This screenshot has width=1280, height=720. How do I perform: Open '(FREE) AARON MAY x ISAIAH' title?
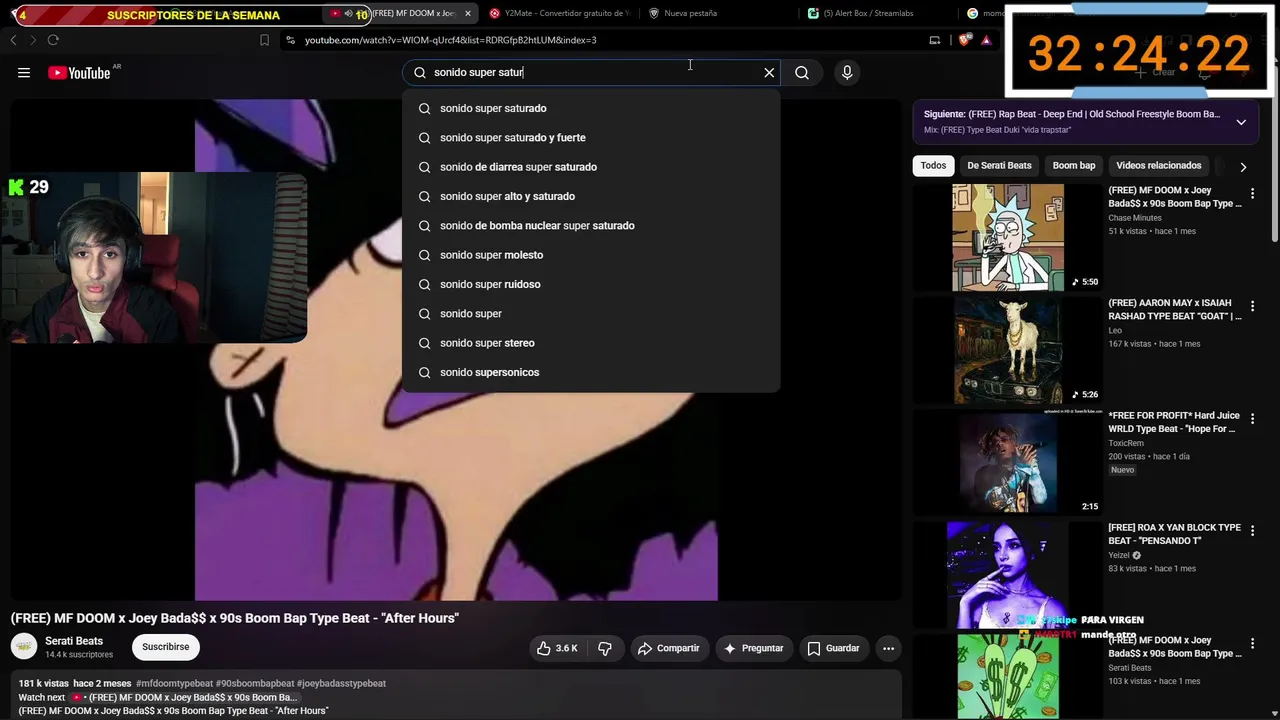pyautogui.click(x=1175, y=309)
